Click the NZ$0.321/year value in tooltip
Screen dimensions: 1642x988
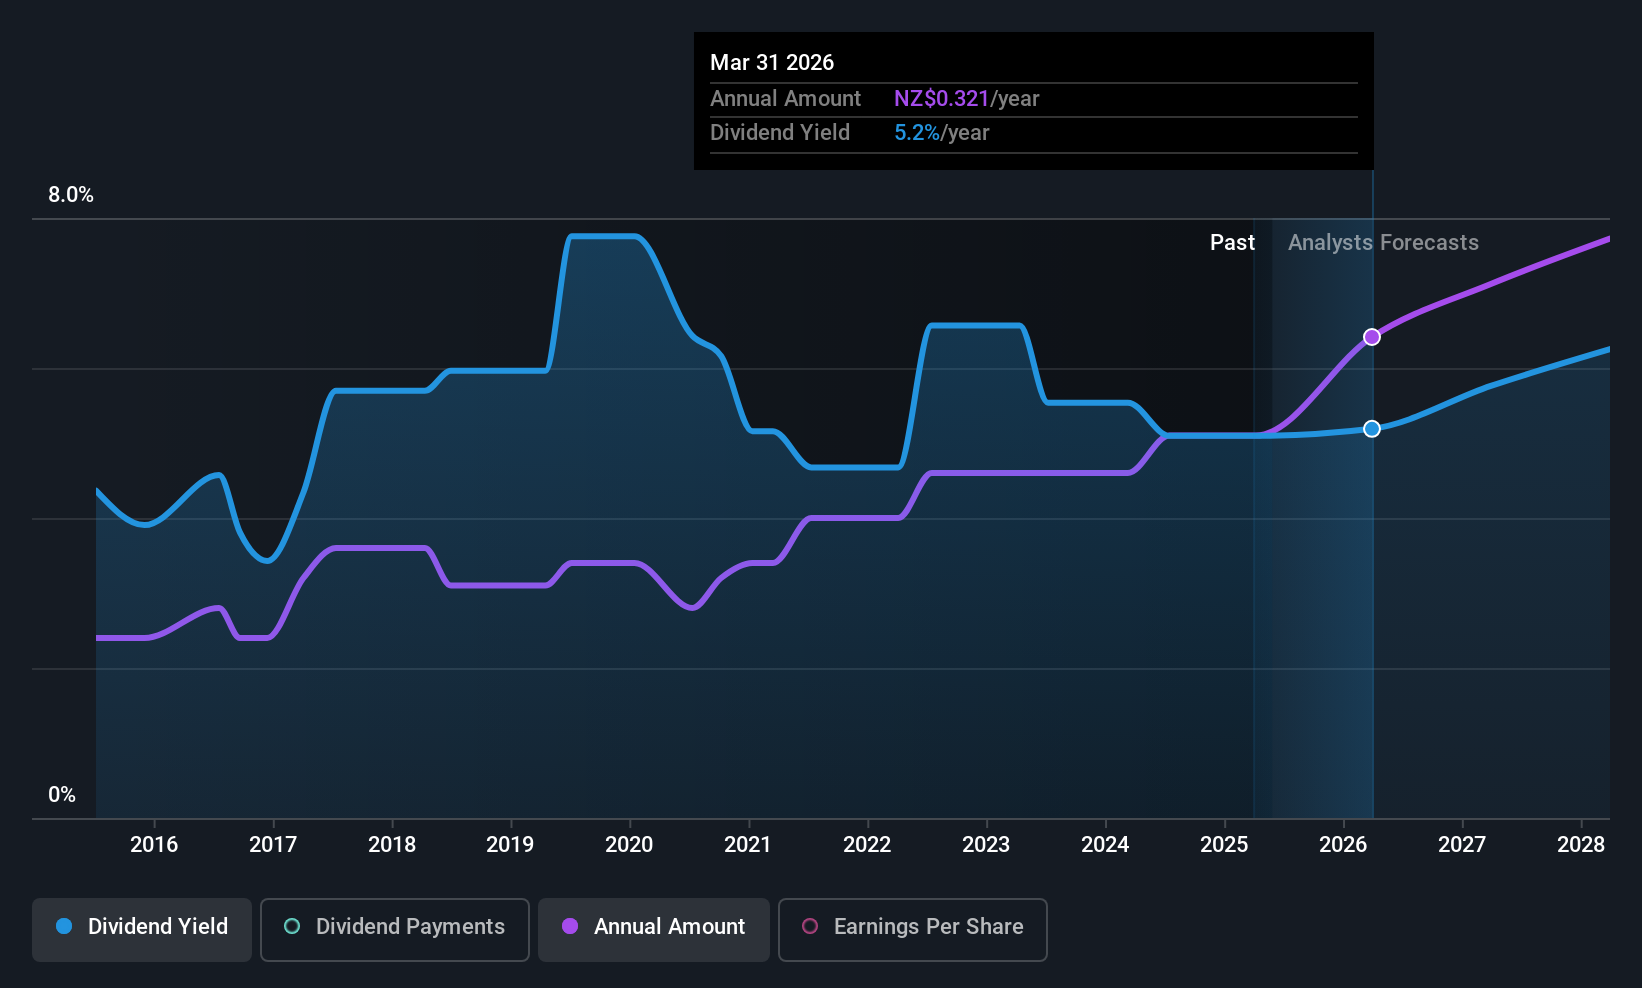click(x=966, y=99)
